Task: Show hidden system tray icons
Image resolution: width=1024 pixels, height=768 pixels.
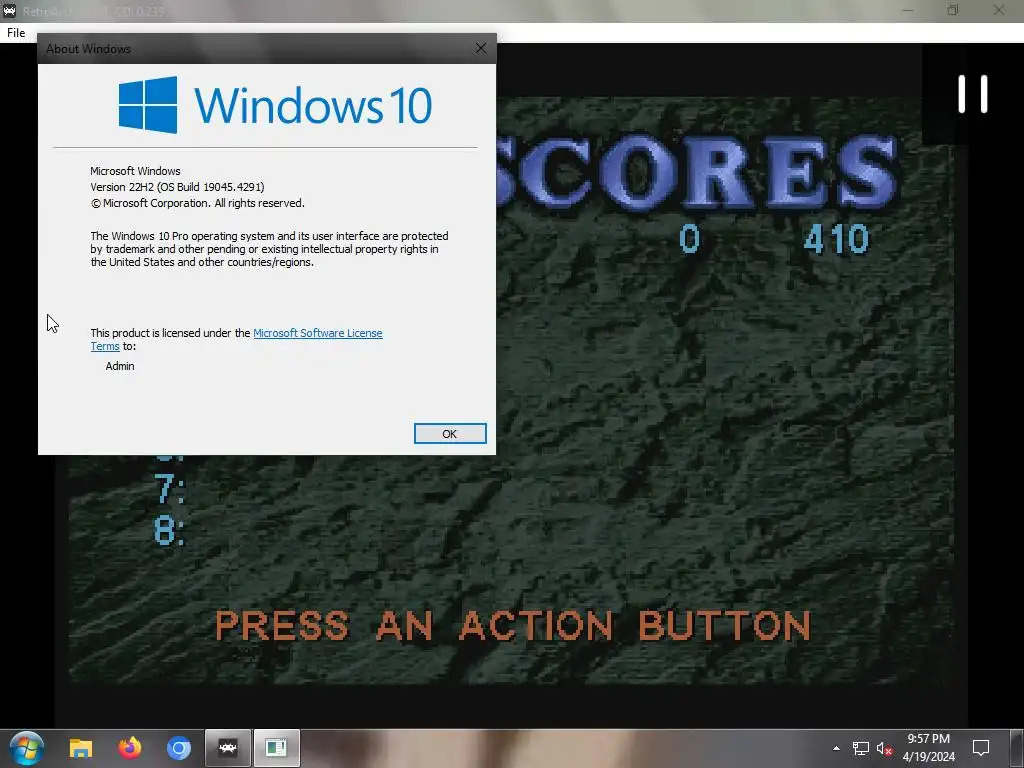Action: (837, 748)
